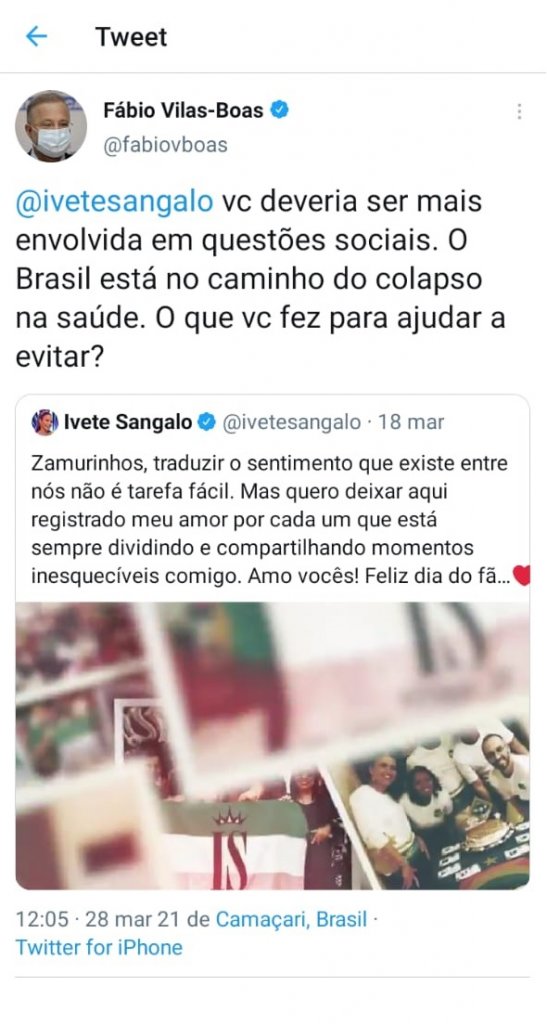
Task: Click the IS crown logo in the image
Action: click(x=230, y=847)
